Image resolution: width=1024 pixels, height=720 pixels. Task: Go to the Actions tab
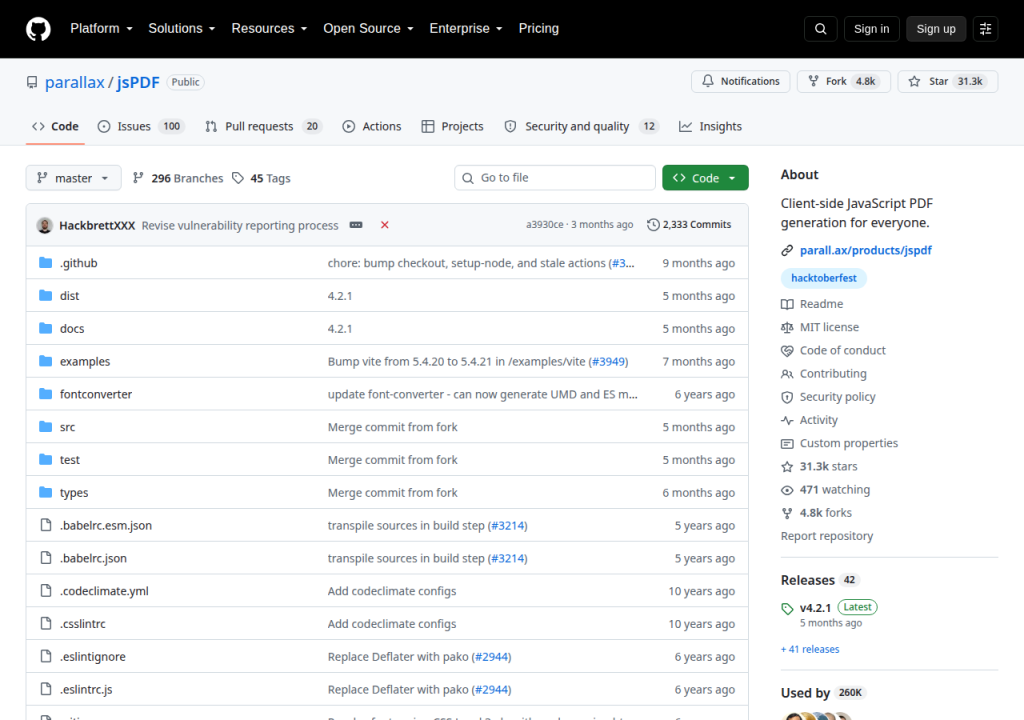[372, 126]
